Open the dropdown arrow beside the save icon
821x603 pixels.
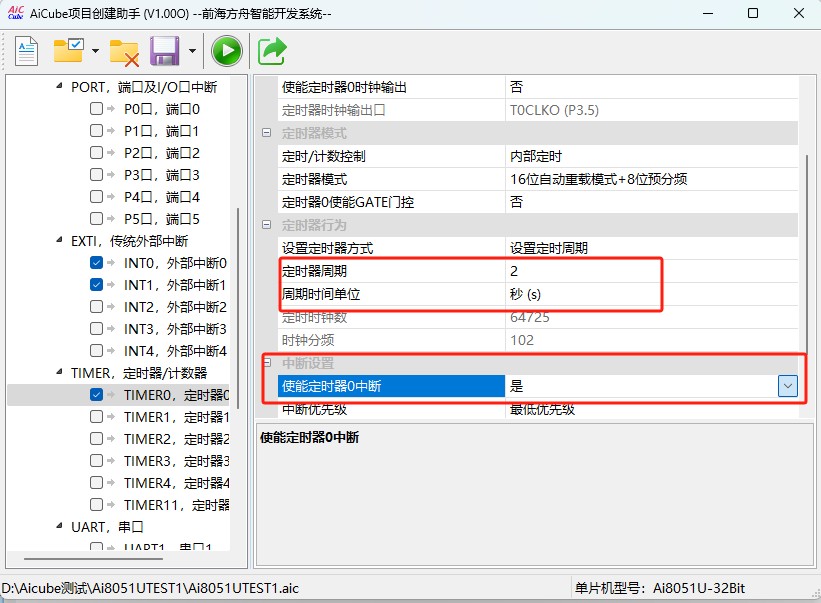tap(192, 51)
